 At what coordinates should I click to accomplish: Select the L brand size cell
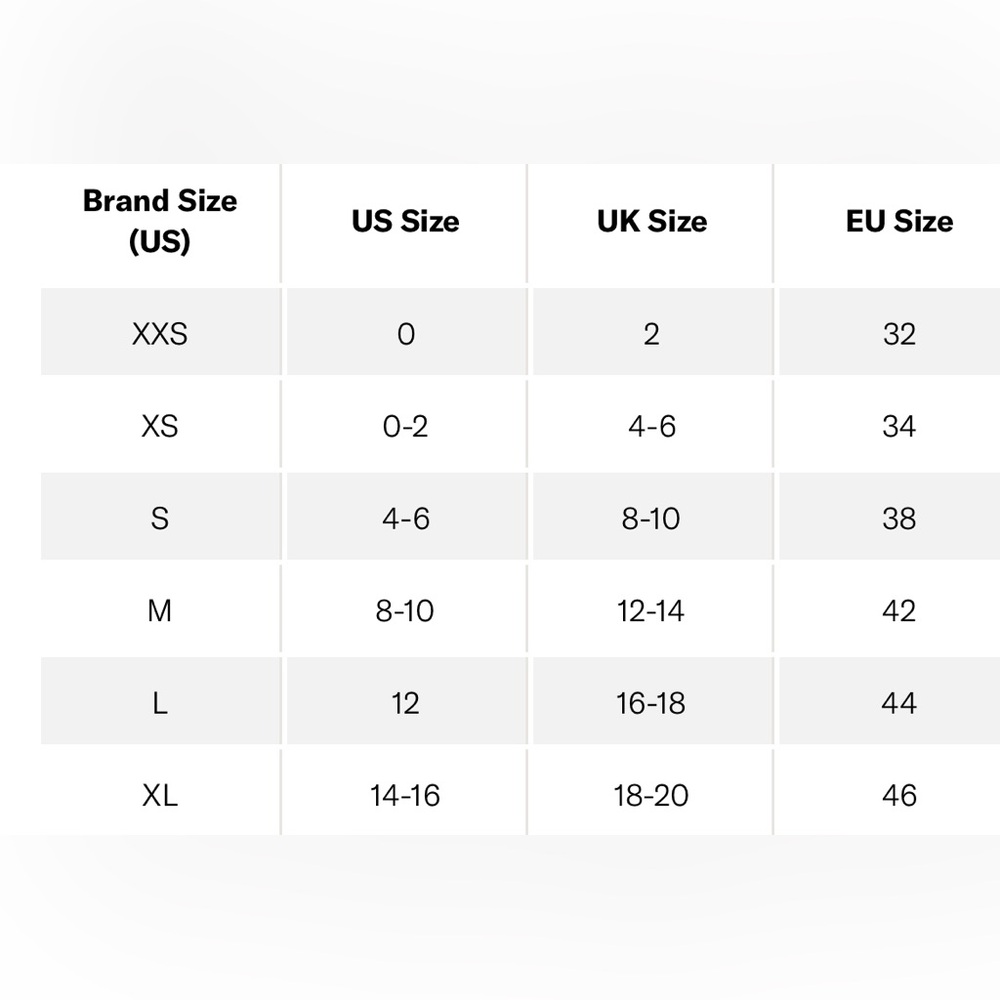pos(160,703)
